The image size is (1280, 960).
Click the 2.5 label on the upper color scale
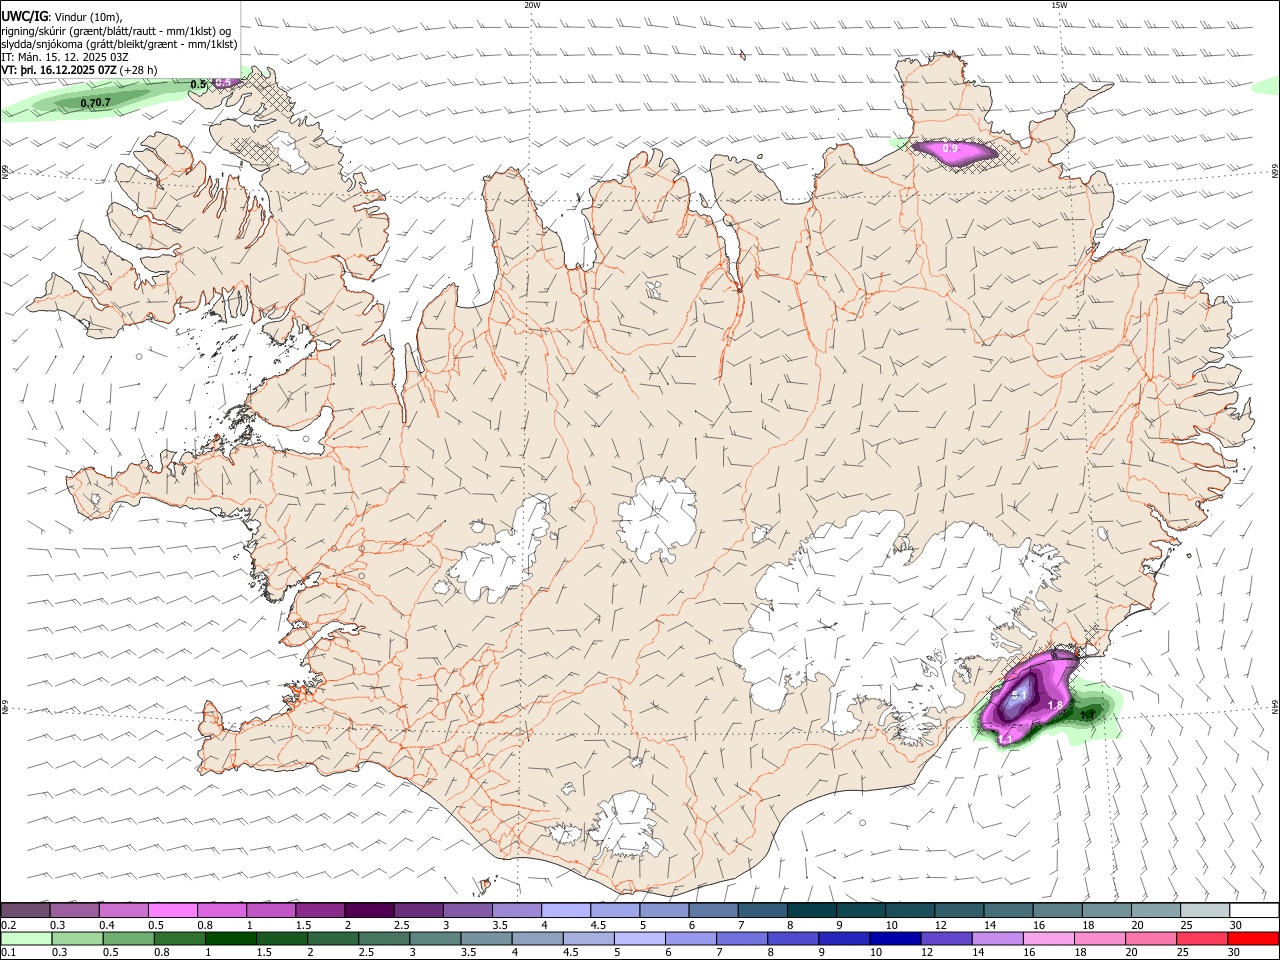[400, 925]
